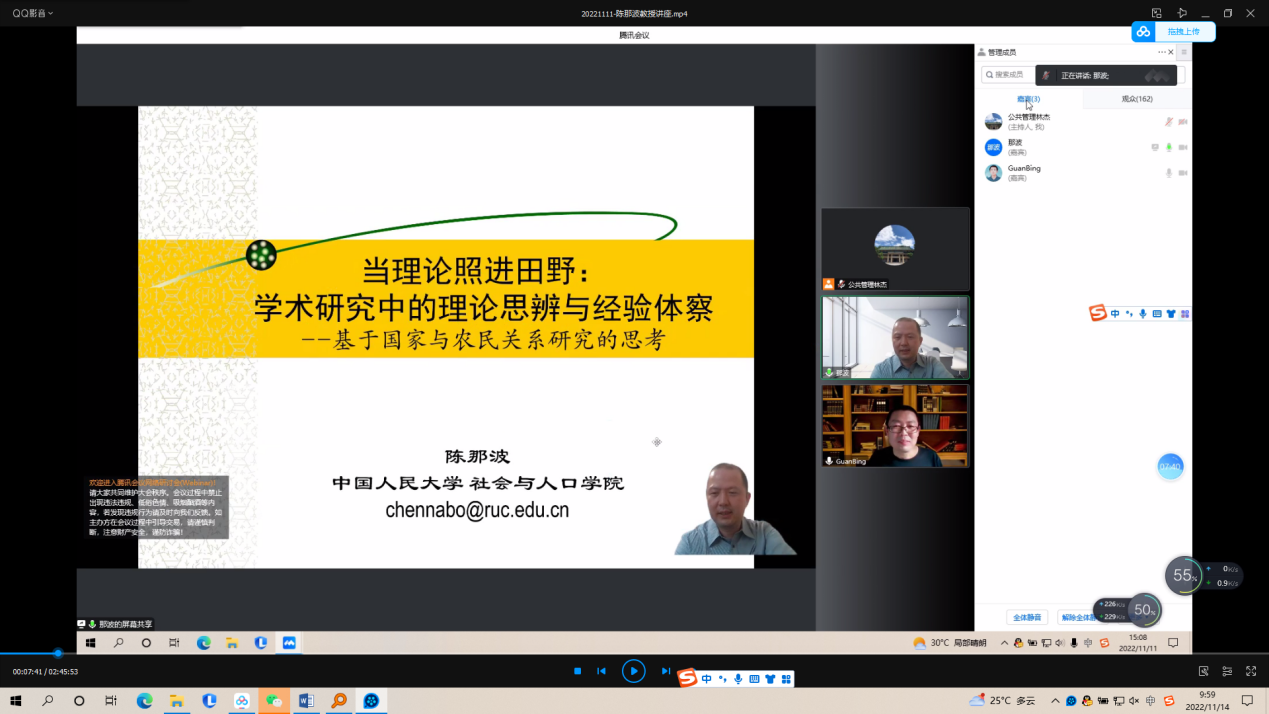Select the 嘉宾(3) tab in members panel
1269x714 pixels.
click(x=1028, y=99)
